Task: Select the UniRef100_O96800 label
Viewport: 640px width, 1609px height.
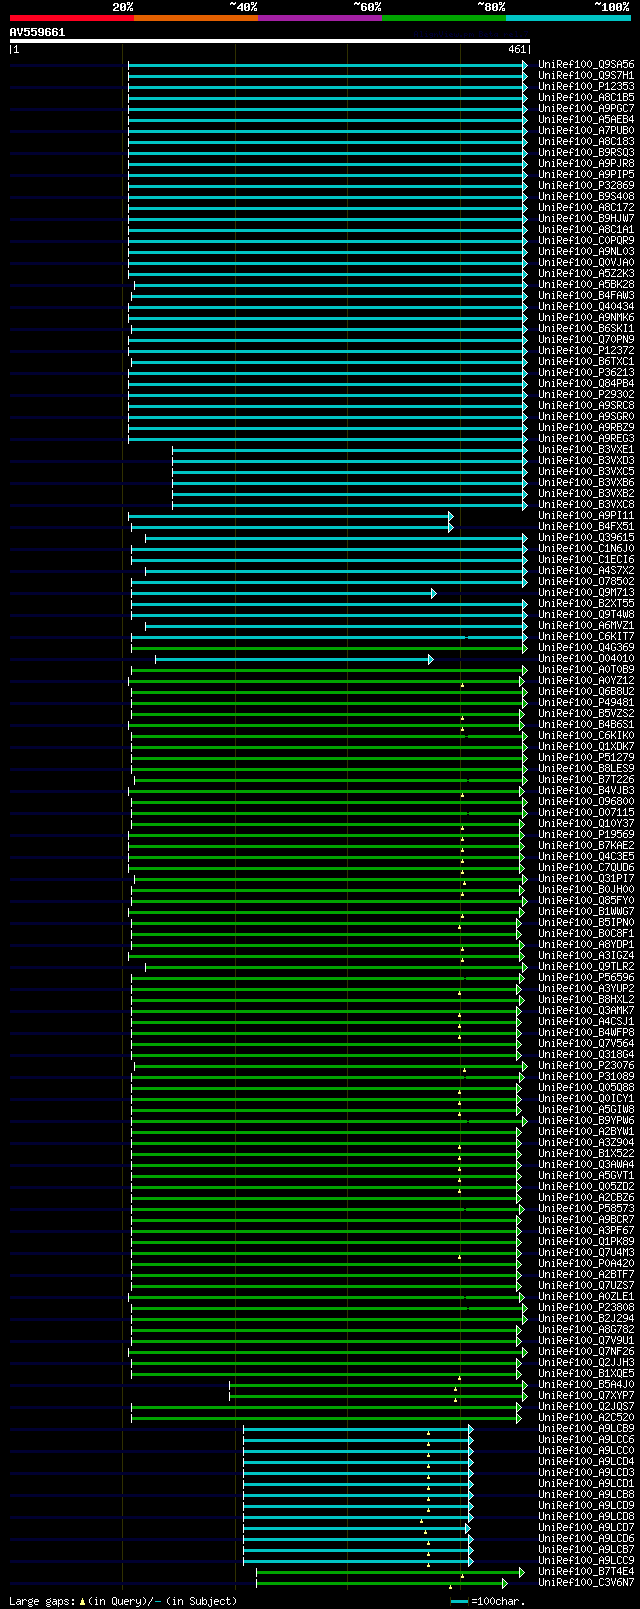Action: click(x=586, y=801)
